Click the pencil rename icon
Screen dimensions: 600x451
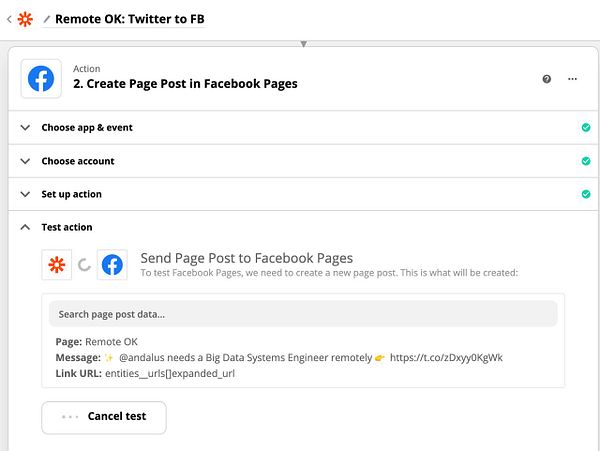click(x=46, y=19)
